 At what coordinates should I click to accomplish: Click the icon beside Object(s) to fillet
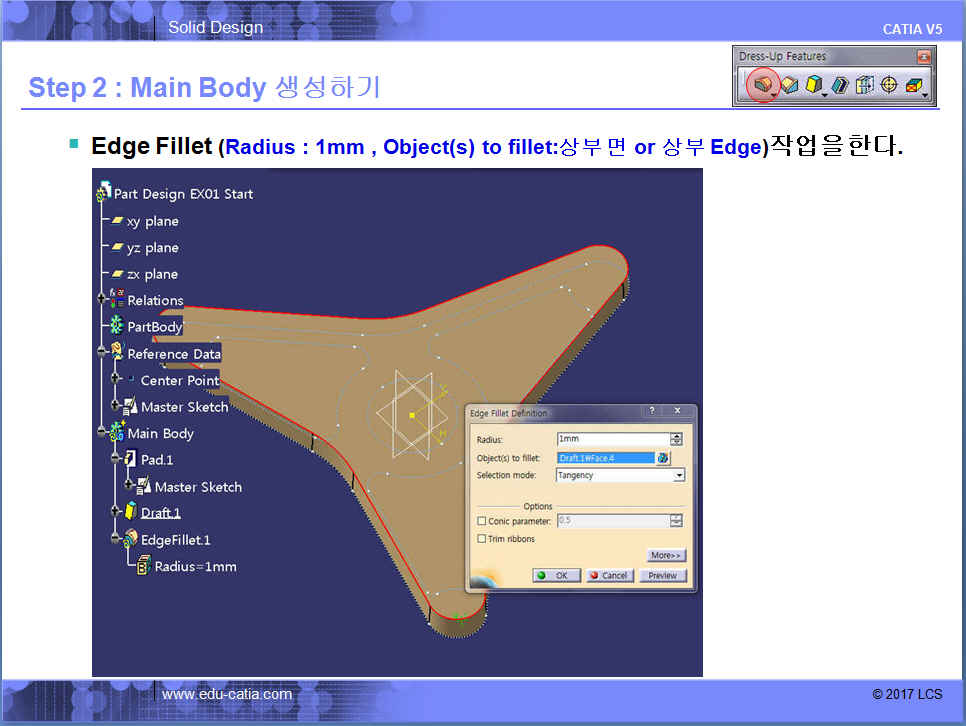tap(662, 458)
